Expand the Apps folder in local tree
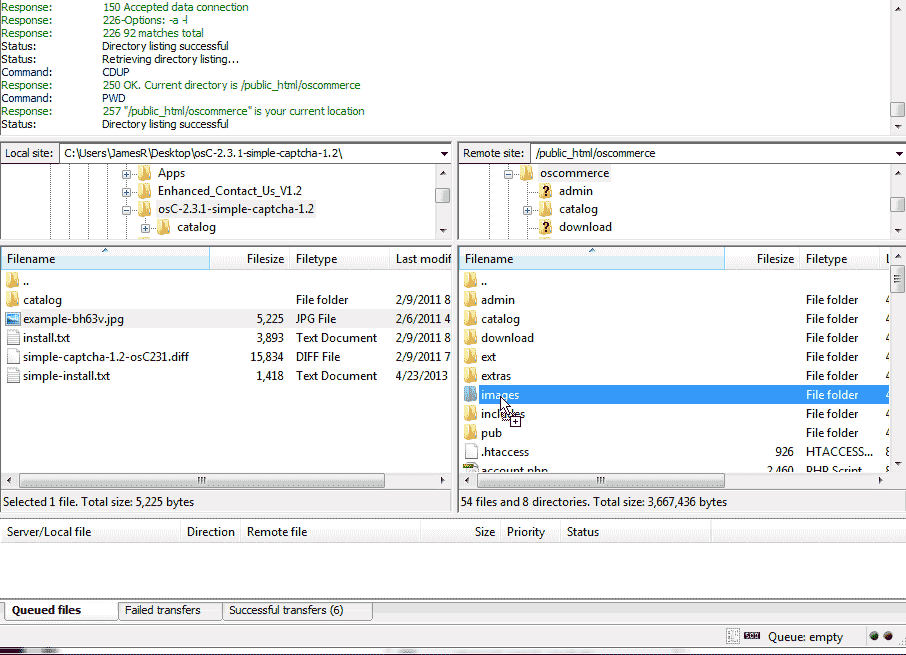 click(x=126, y=174)
